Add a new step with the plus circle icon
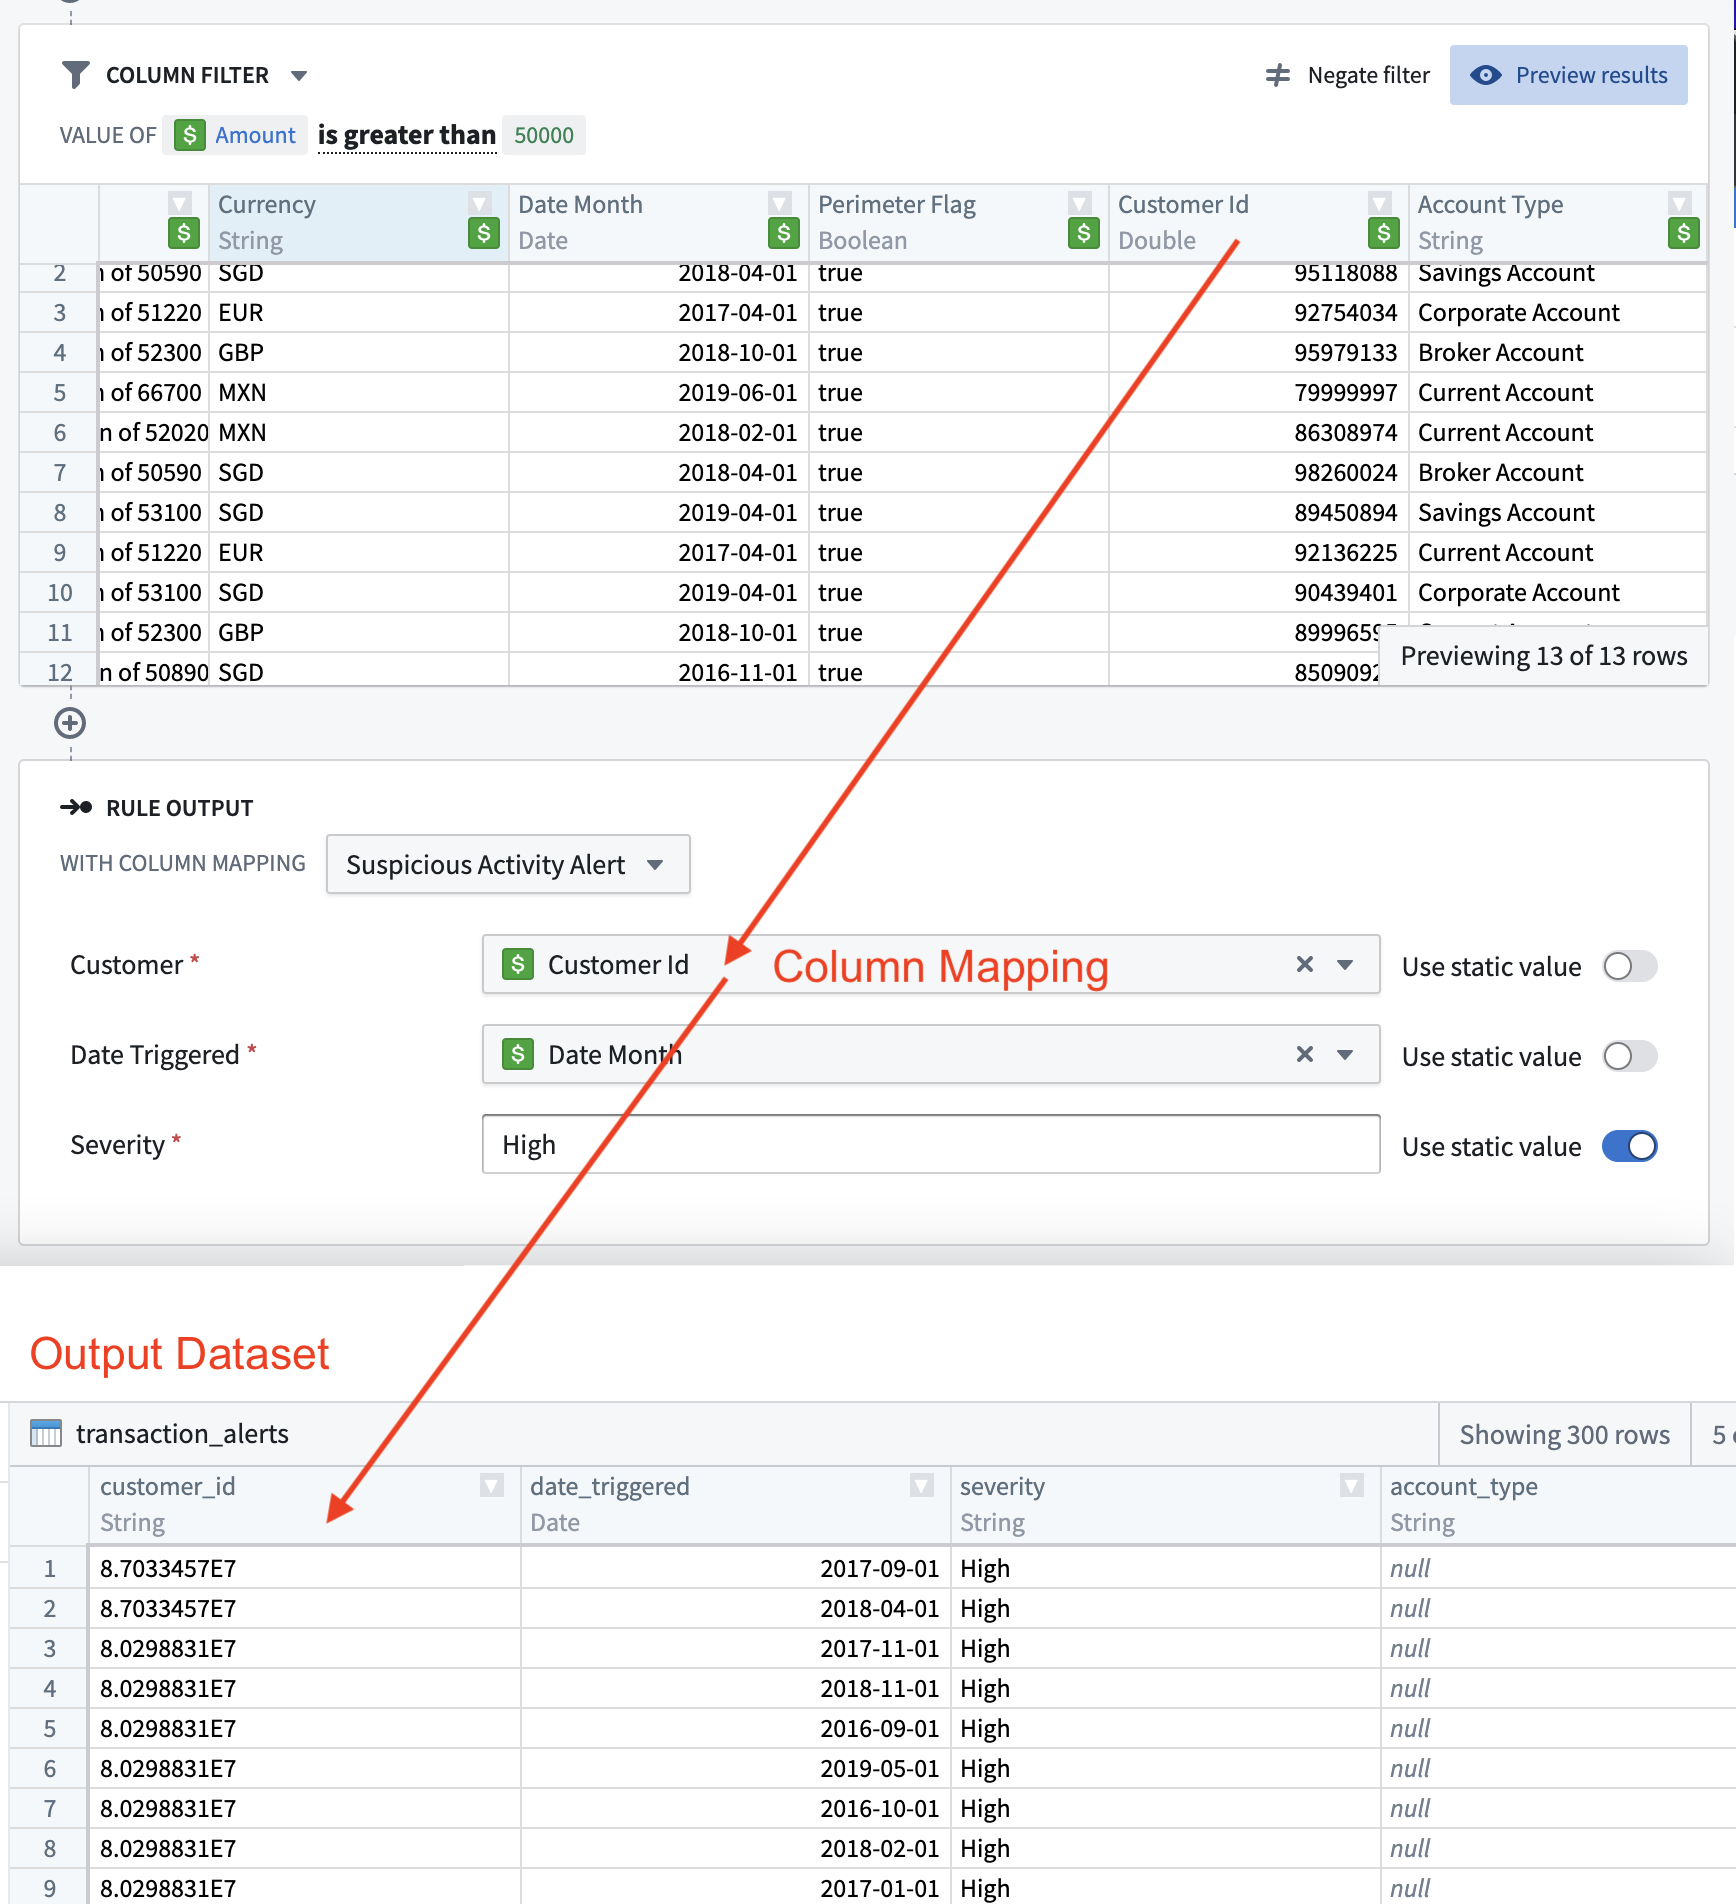 point(70,723)
